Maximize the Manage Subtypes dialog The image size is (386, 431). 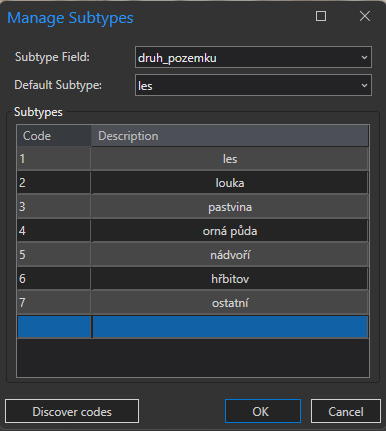point(321,16)
